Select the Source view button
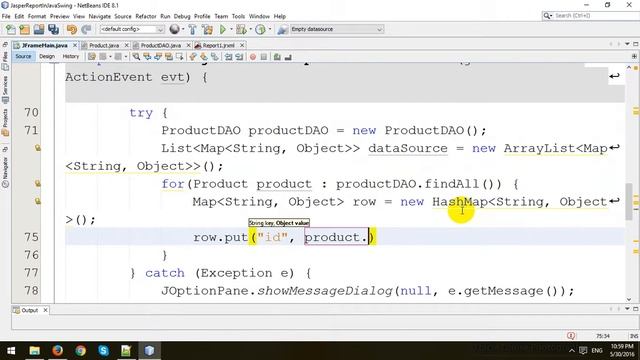Viewport: 640px width, 360px height. coord(23,56)
